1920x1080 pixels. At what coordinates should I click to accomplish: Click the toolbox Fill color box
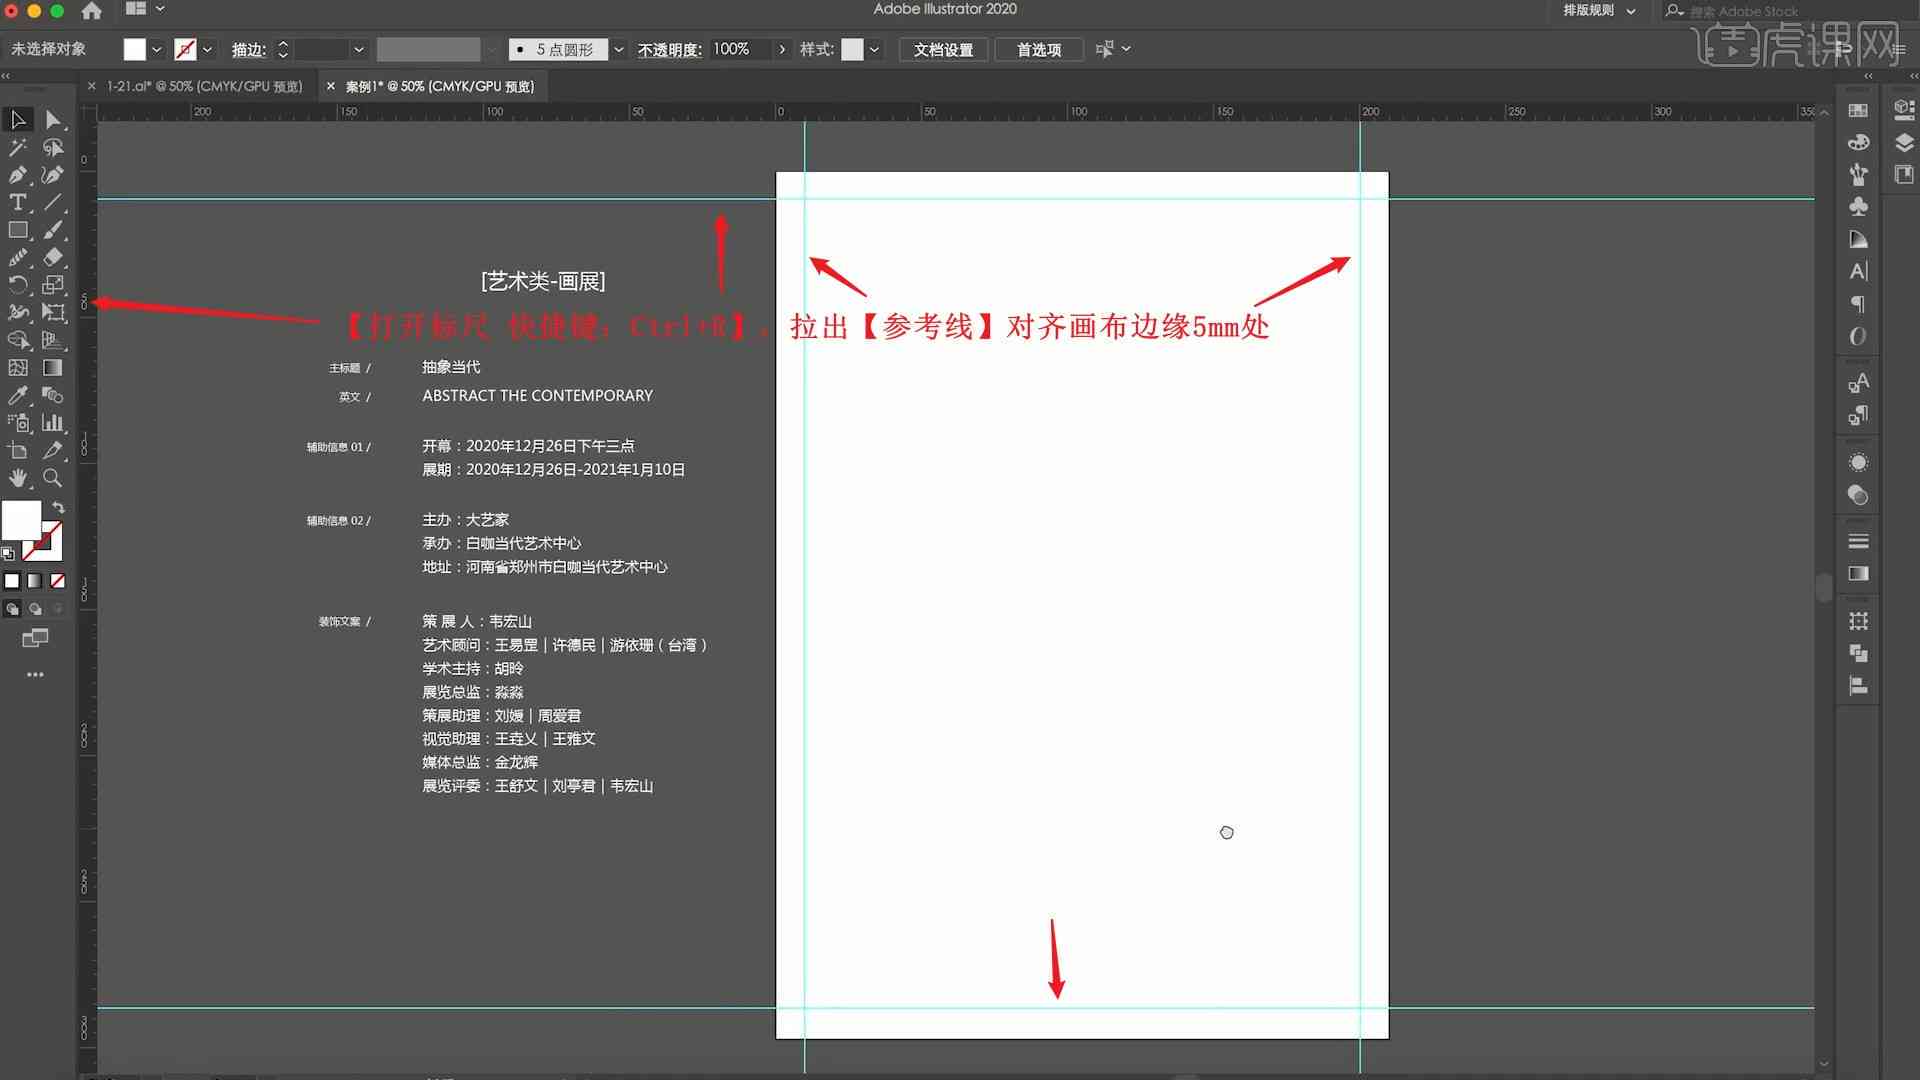coord(21,520)
